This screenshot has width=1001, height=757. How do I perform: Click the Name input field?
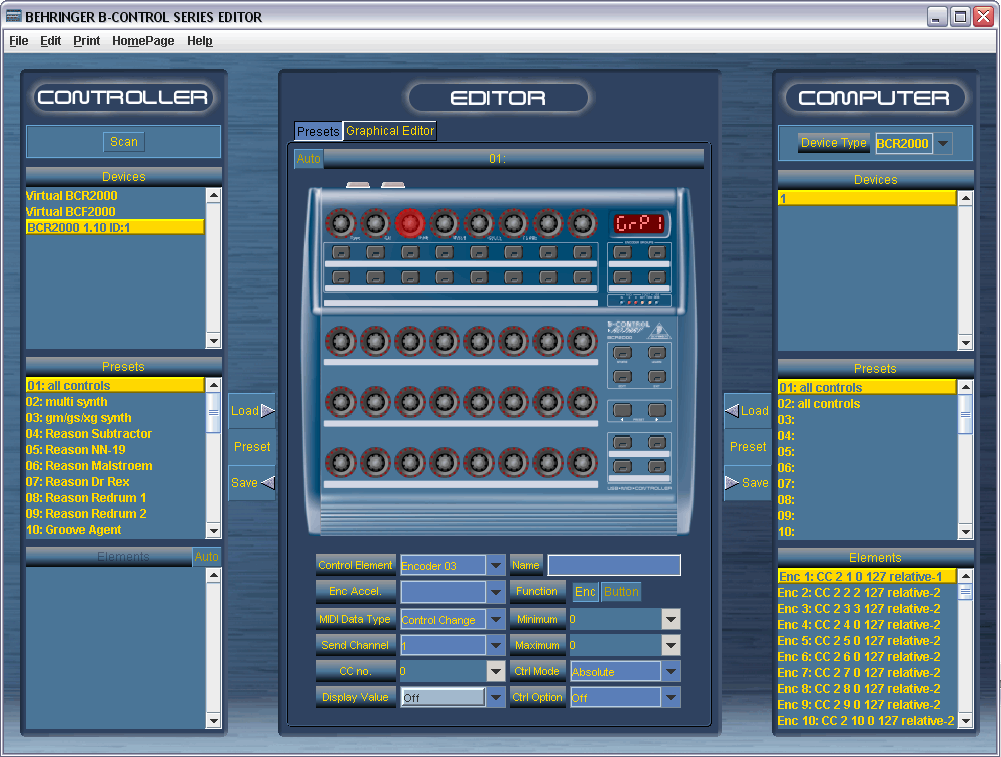[x=613, y=566]
